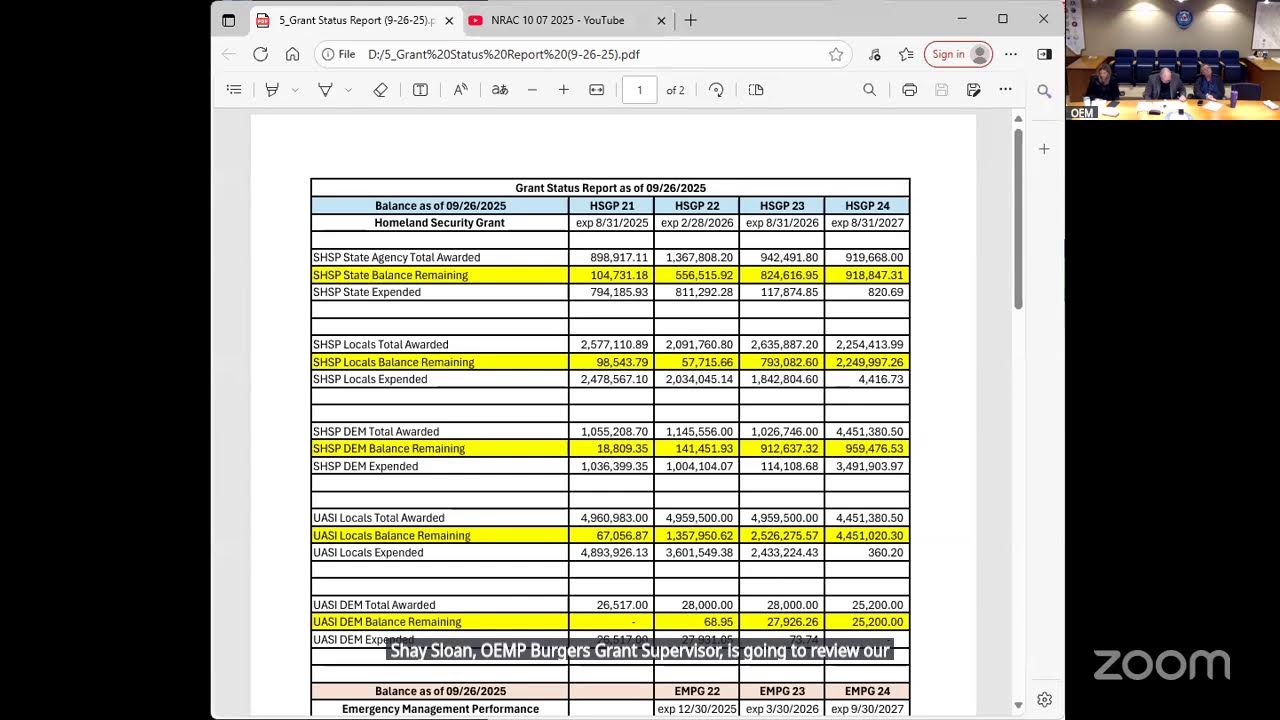Click the Save as icon in PDF toolbar

973,90
